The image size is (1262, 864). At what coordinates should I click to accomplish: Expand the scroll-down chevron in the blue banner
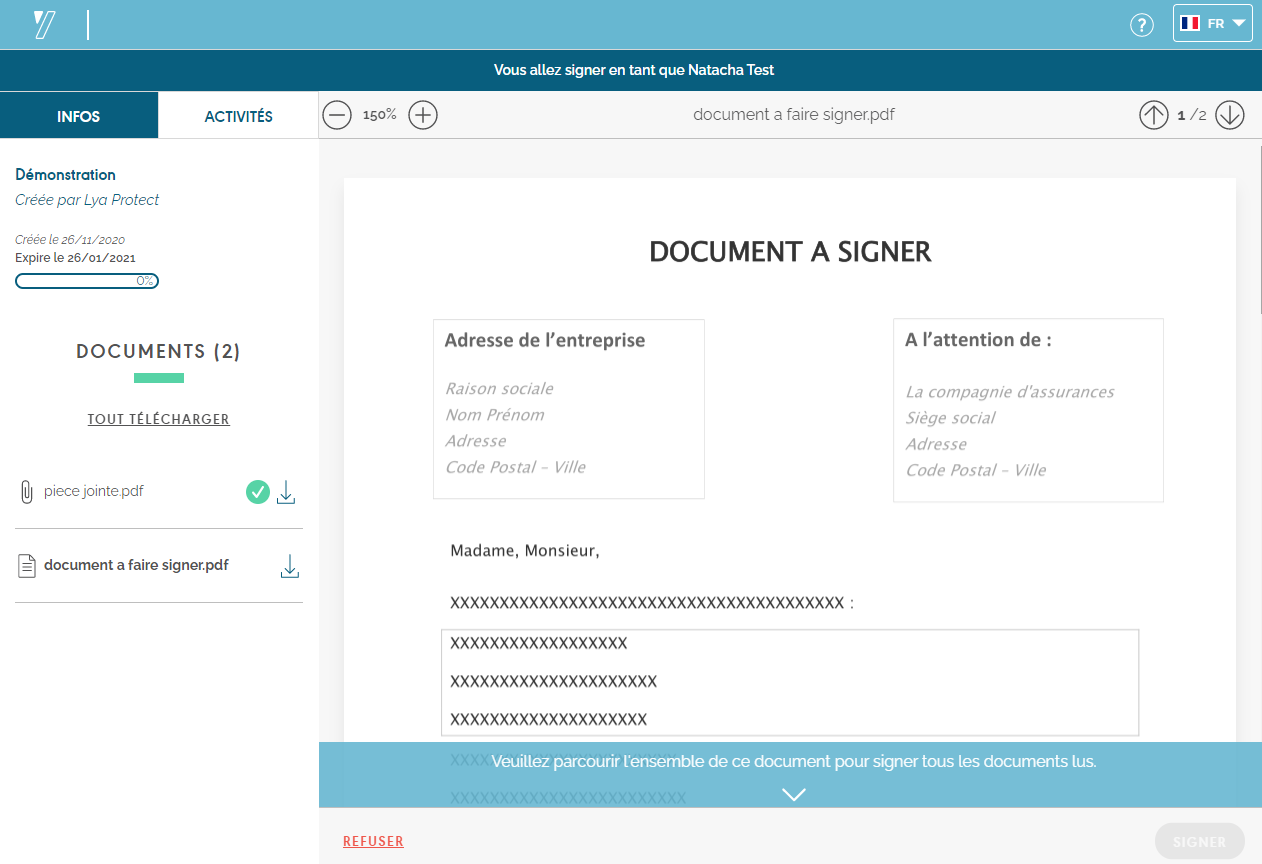(793, 794)
